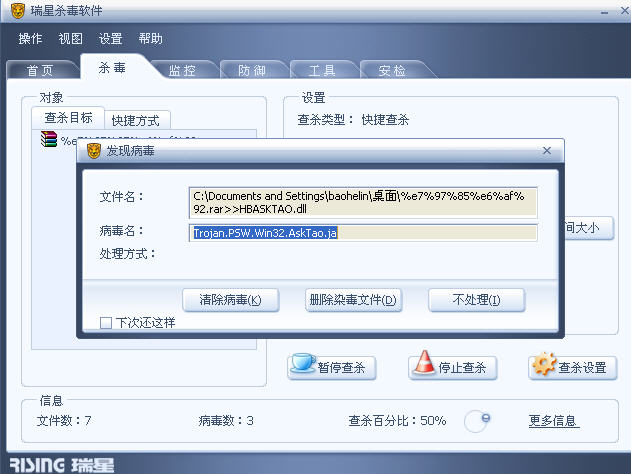Click the Rising lion logo in title bar
Image resolution: width=631 pixels, height=474 pixels.
18,11
